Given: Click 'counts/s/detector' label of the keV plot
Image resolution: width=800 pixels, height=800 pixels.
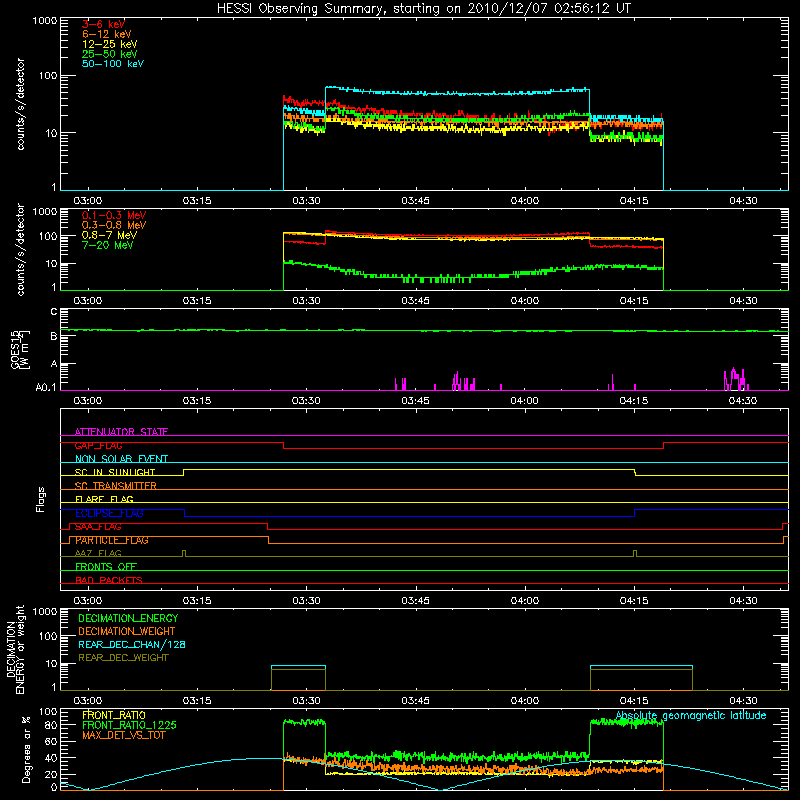Looking at the screenshot, I should pos(20,104).
